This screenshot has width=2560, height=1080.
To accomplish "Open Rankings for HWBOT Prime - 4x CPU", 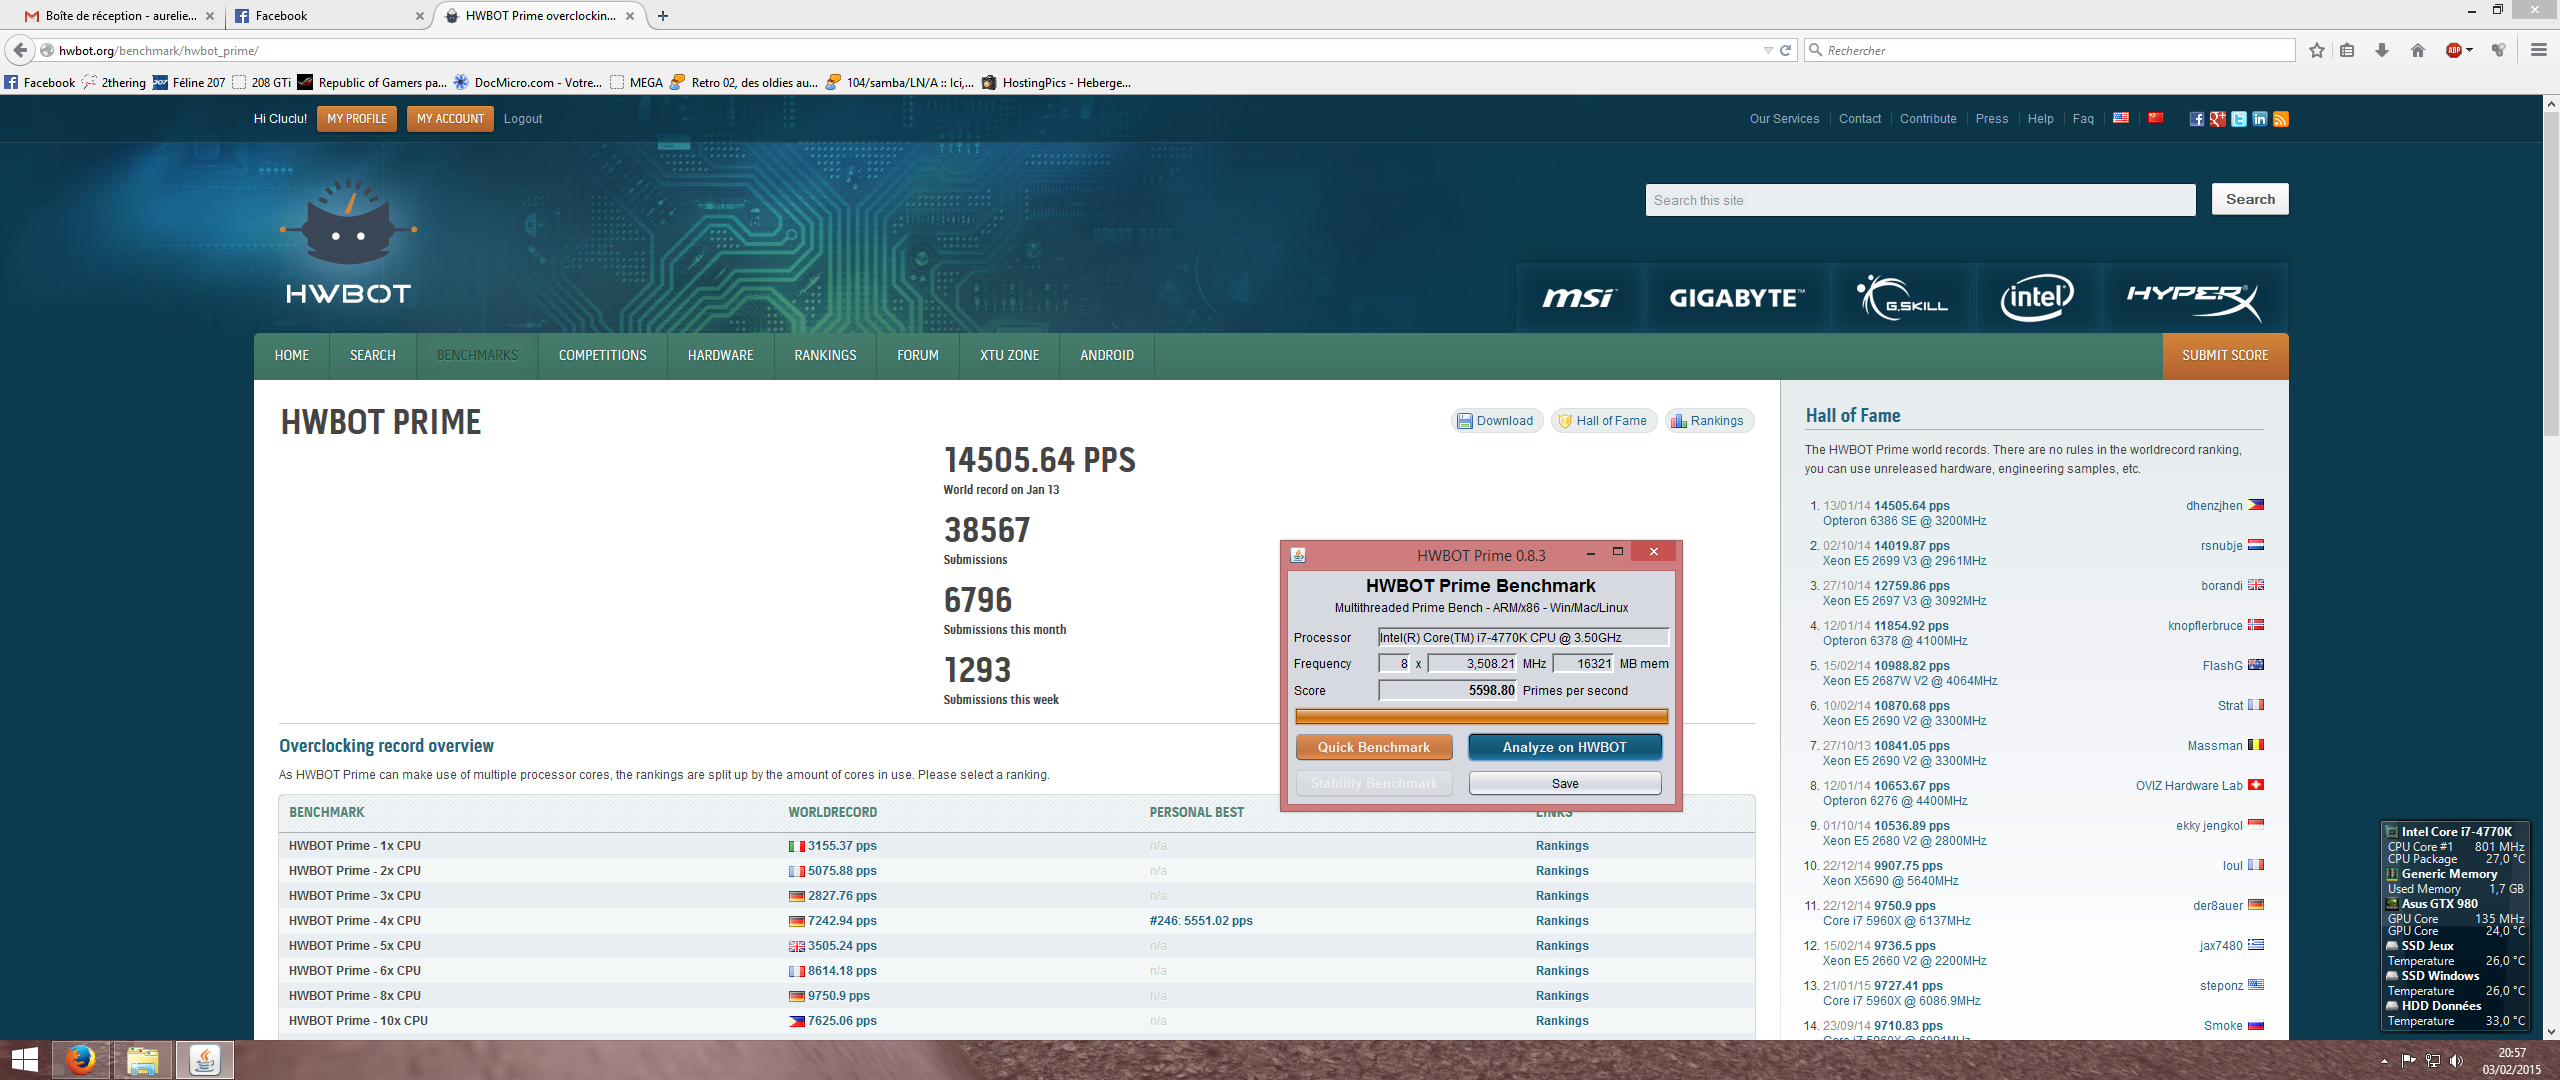I will tap(1562, 921).
